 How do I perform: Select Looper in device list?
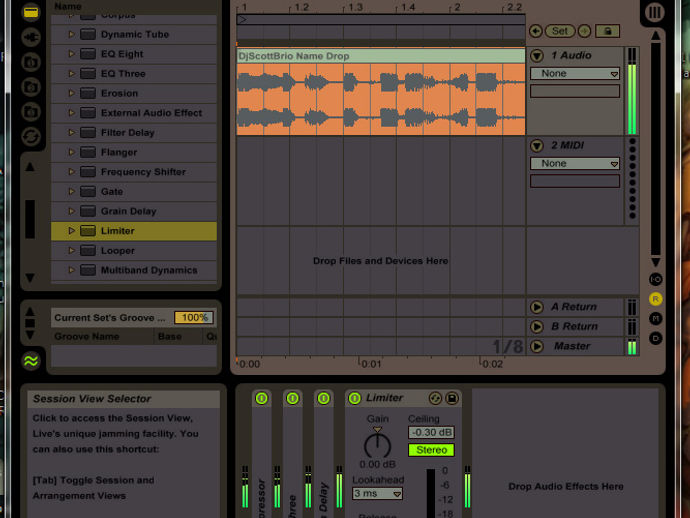pyautogui.click(x=134, y=250)
